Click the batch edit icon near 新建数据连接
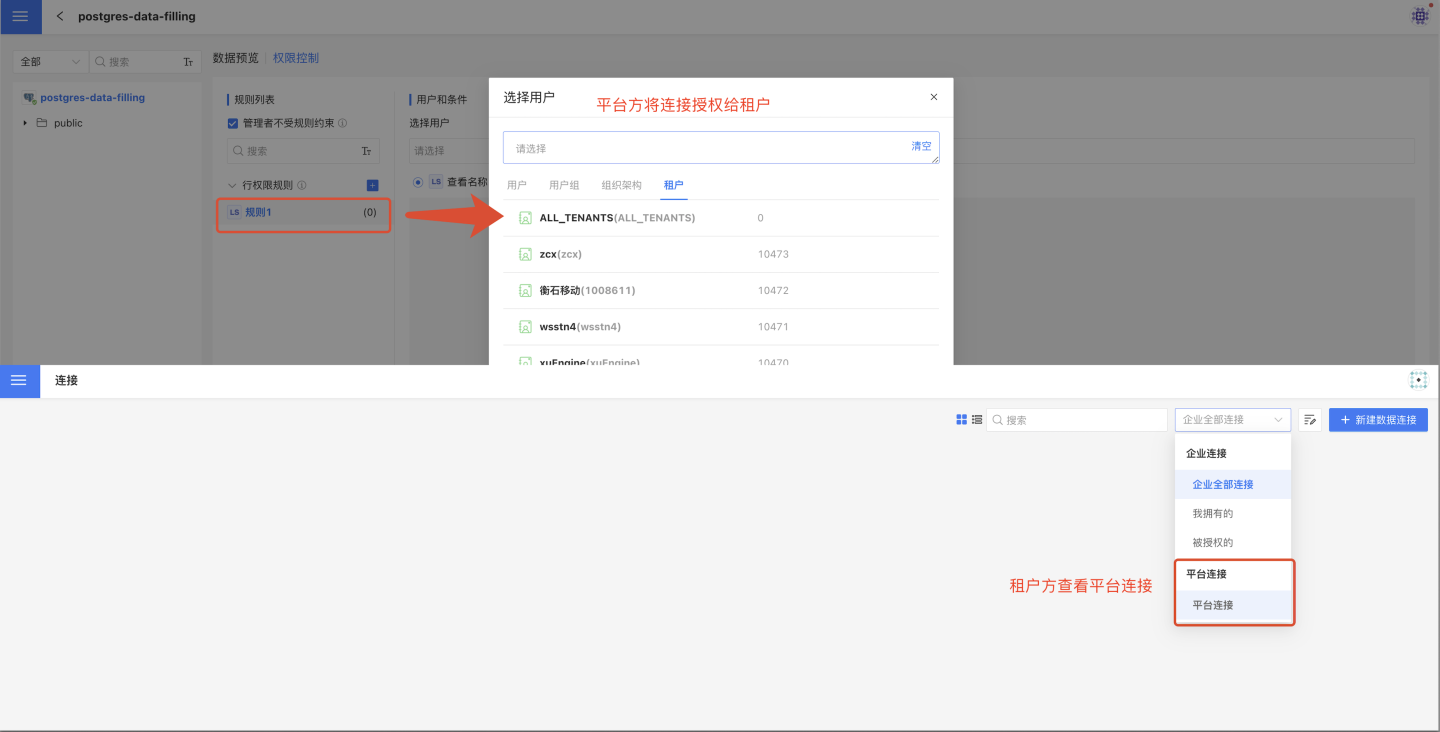Image resolution: width=1440 pixels, height=732 pixels. [x=1310, y=420]
